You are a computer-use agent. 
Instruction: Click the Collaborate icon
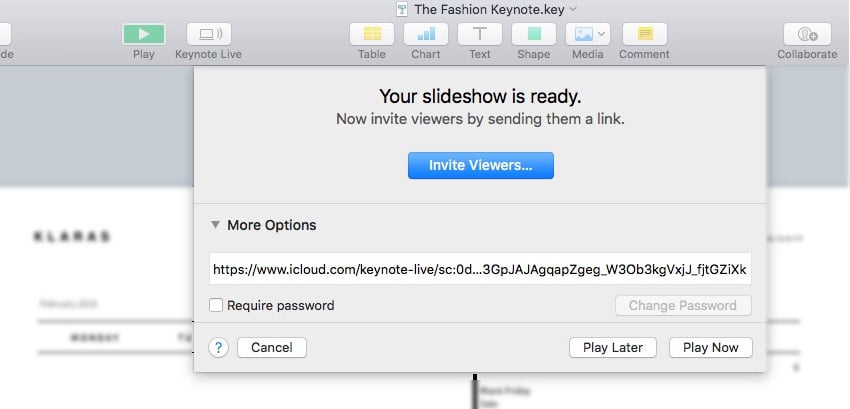click(x=806, y=33)
